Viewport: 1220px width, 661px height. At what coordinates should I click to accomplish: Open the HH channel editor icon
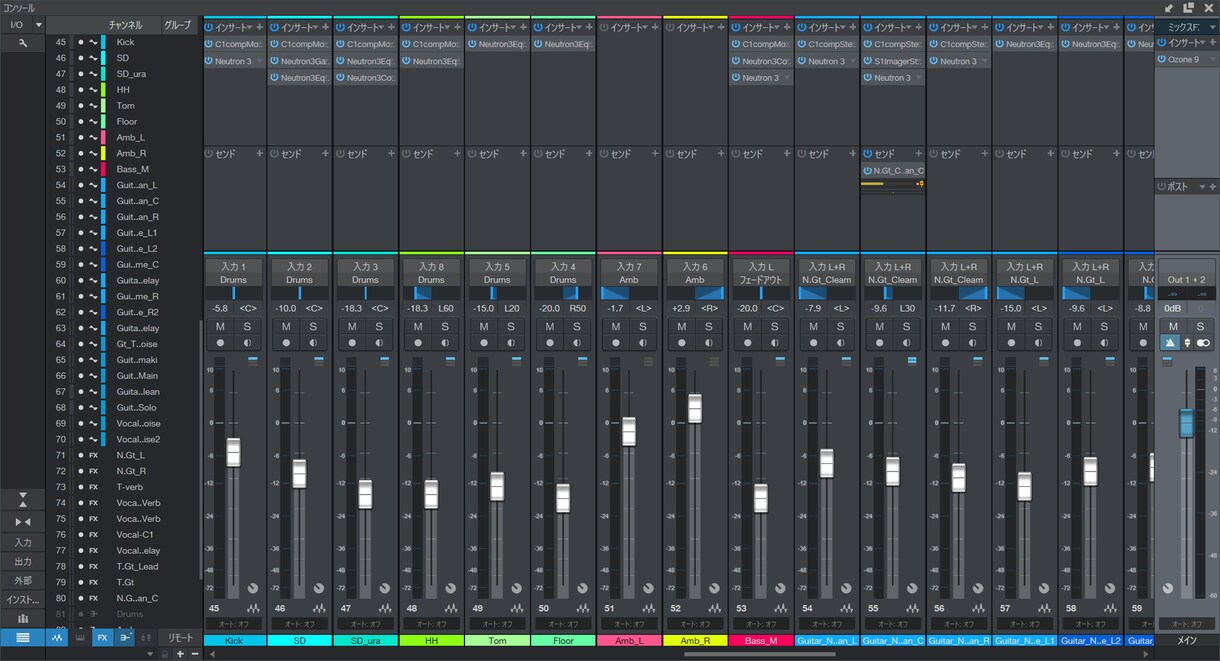point(451,607)
